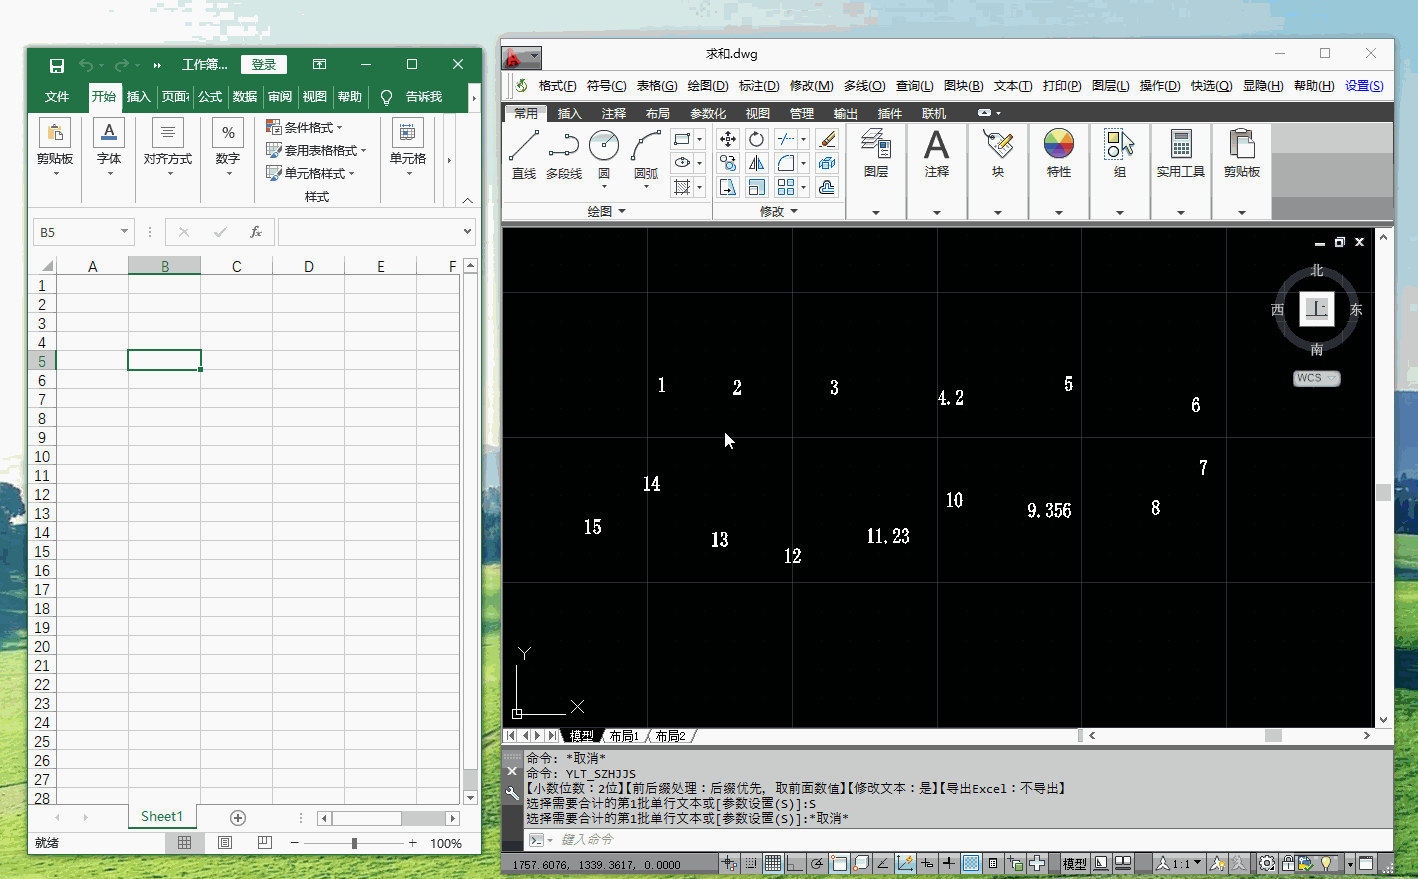Image resolution: width=1418 pixels, height=879 pixels.
Task: Open the WCS coordinate system dropdown
Action: [x=1316, y=378]
